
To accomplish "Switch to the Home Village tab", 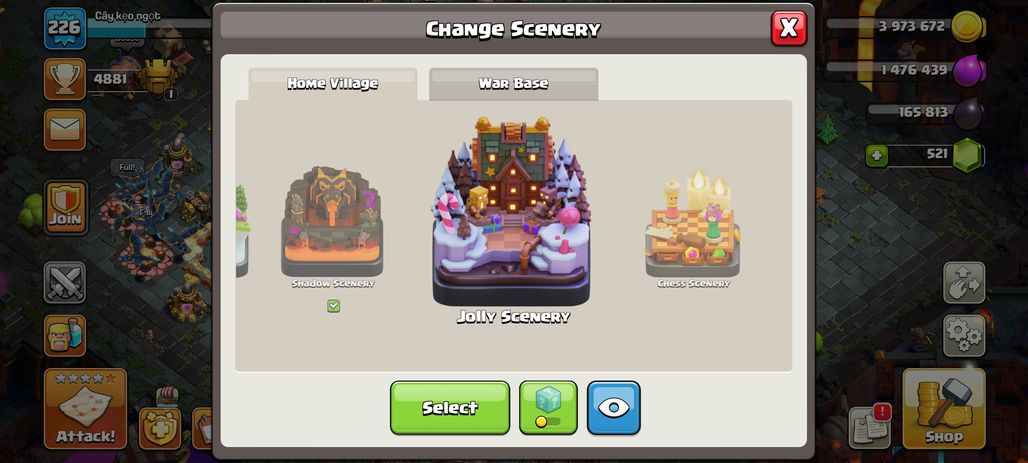I will tap(332, 84).
